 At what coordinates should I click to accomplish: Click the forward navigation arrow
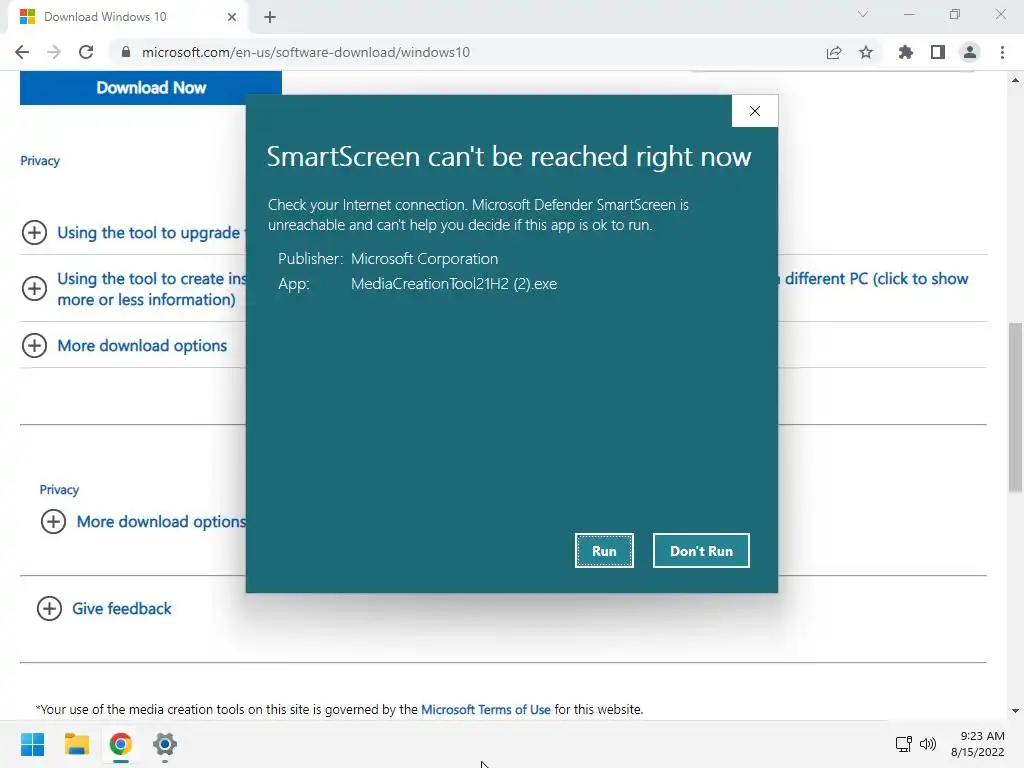coord(54,52)
